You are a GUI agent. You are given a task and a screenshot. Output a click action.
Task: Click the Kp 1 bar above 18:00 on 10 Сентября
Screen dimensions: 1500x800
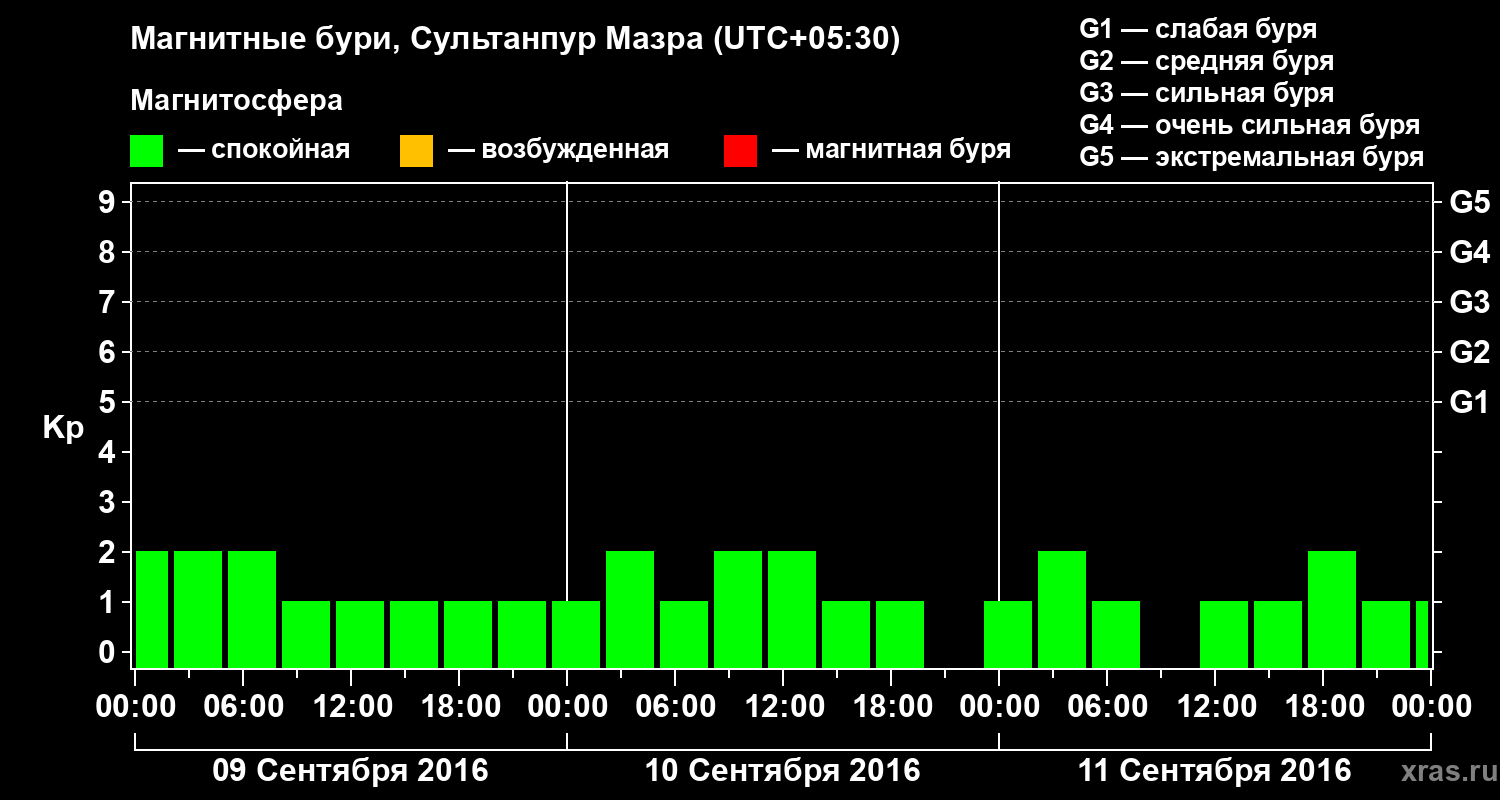[900, 634]
